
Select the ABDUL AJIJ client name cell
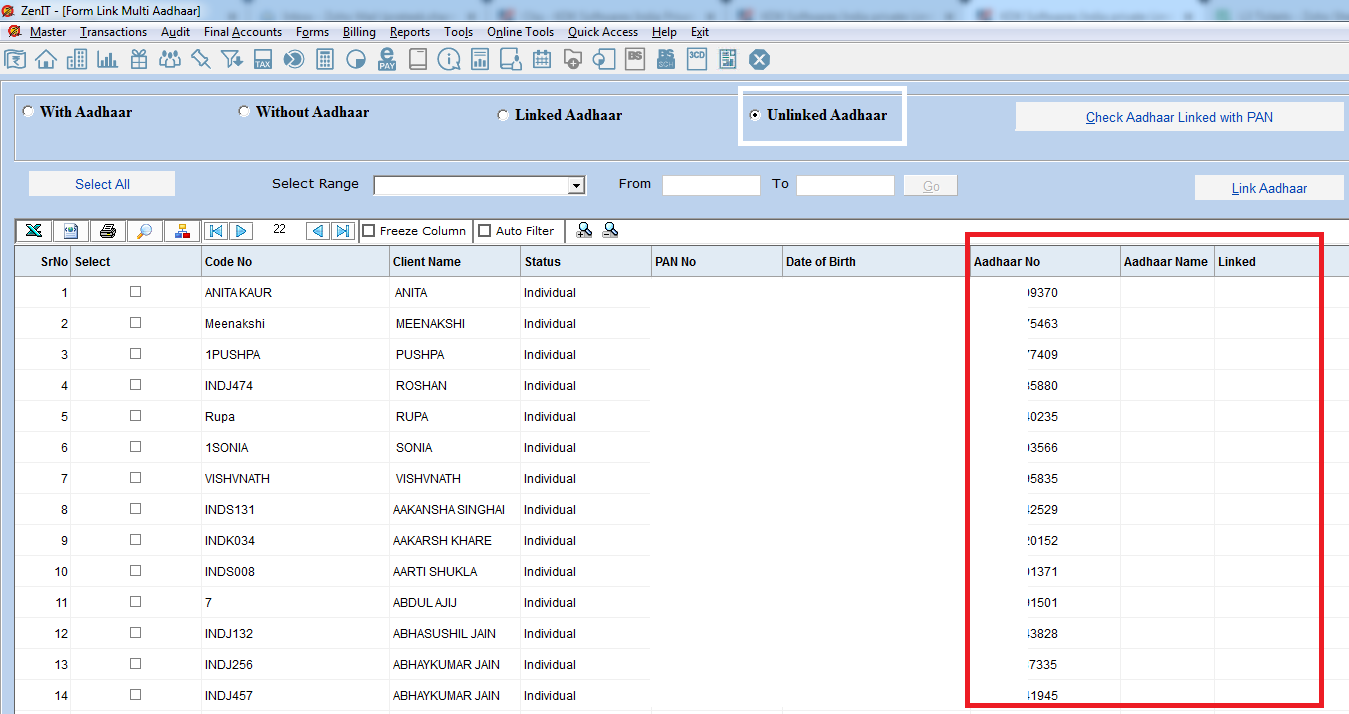tap(455, 603)
